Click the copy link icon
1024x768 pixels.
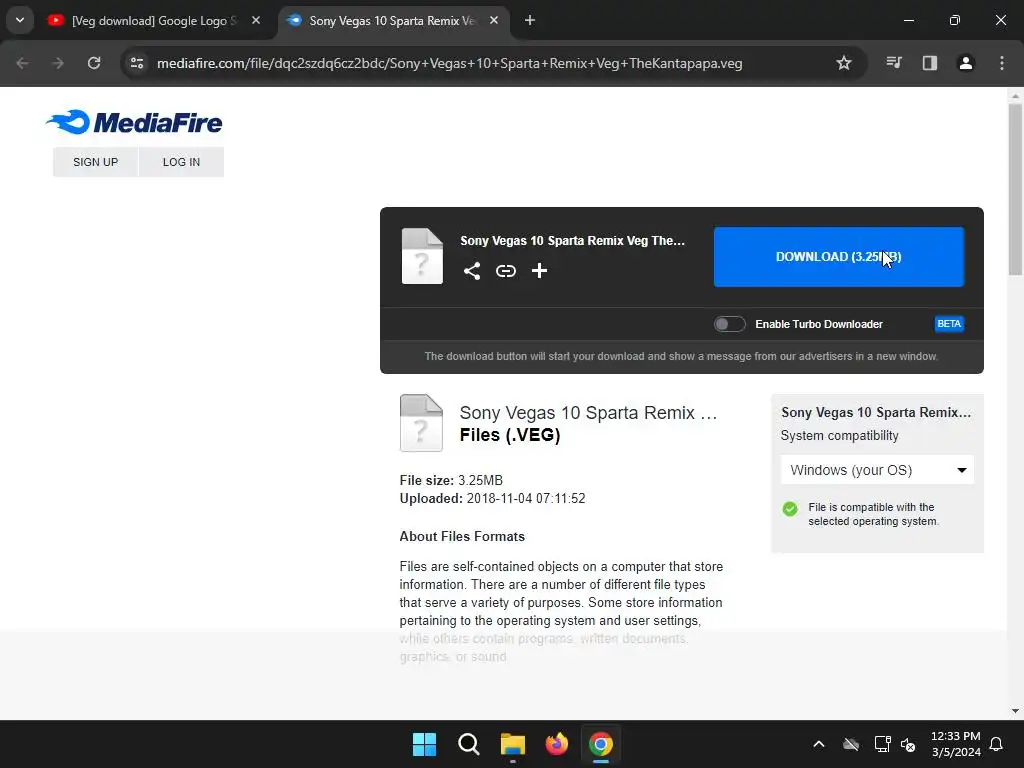point(505,270)
